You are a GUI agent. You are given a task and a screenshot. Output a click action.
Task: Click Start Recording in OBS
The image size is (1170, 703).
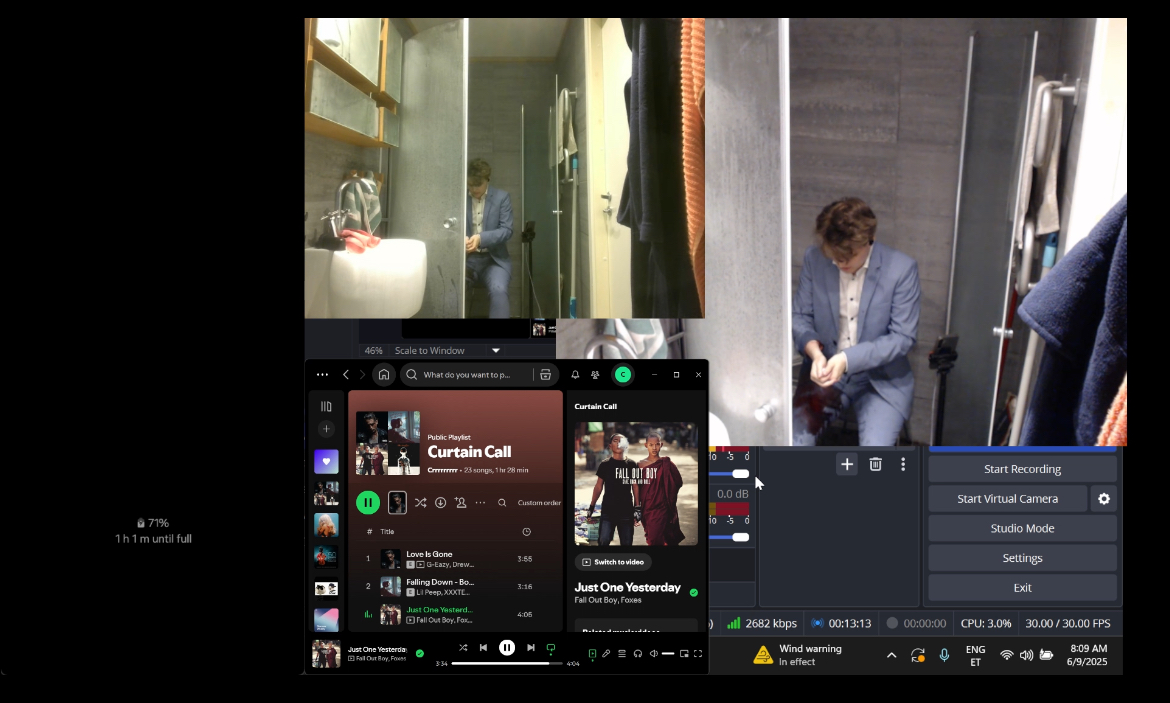pos(1022,469)
